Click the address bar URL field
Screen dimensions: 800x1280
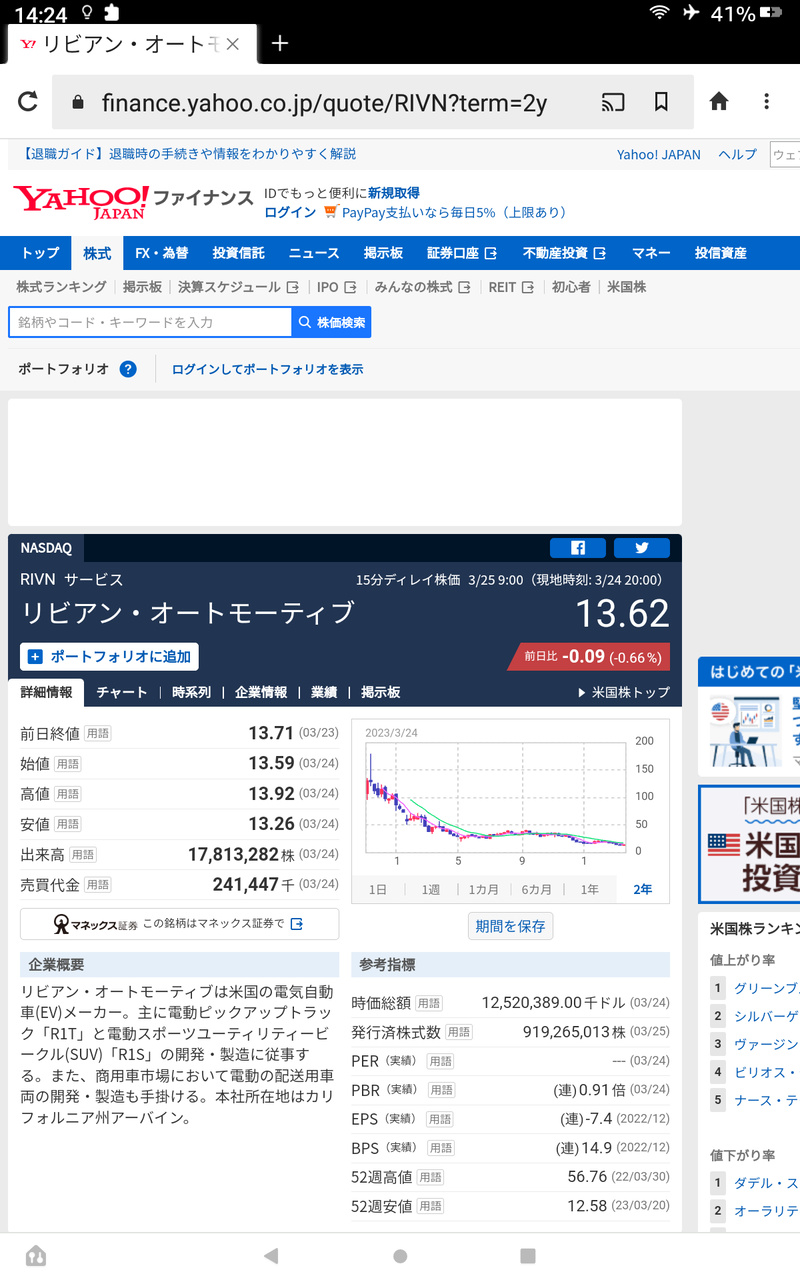325,102
